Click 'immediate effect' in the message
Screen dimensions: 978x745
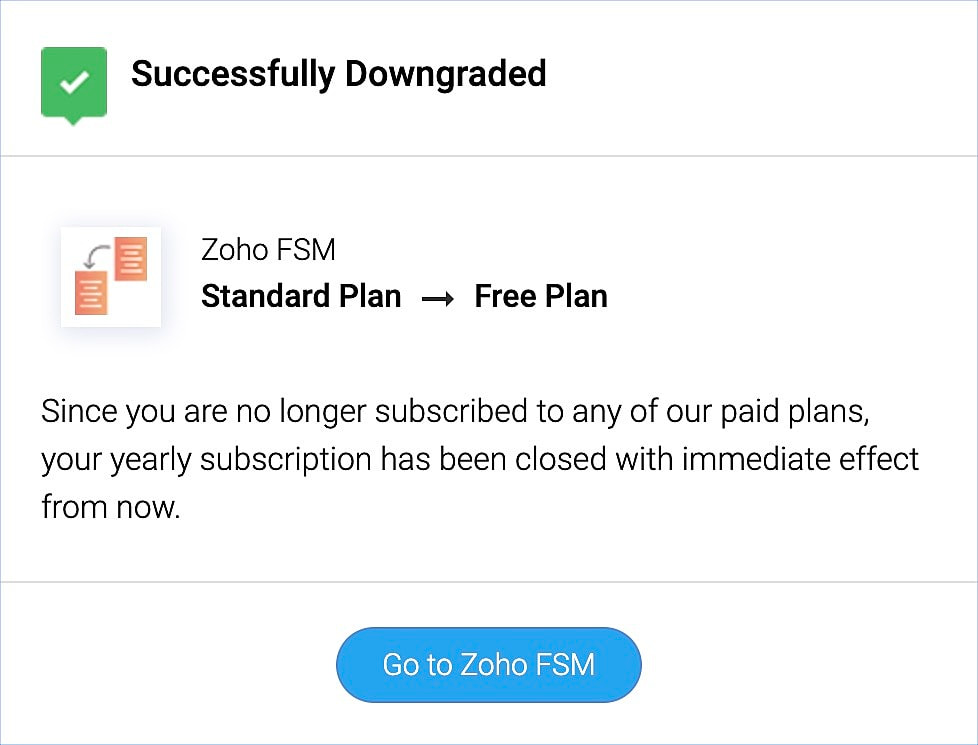[x=800, y=460]
